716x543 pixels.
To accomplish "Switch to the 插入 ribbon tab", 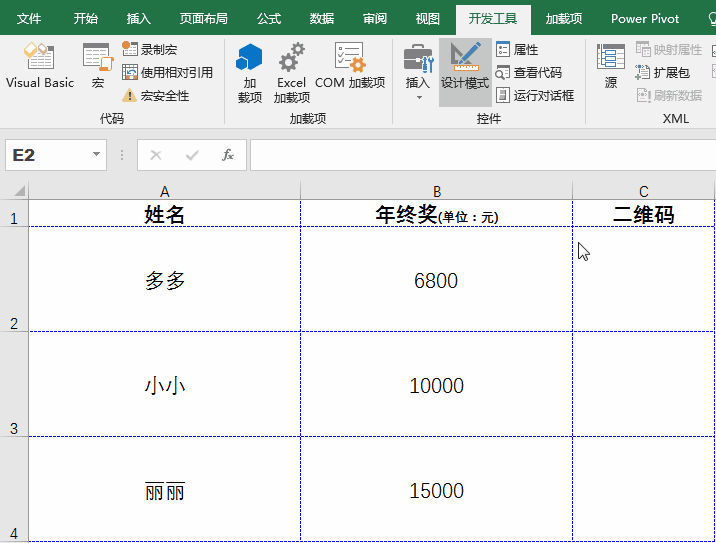I will coord(138,19).
